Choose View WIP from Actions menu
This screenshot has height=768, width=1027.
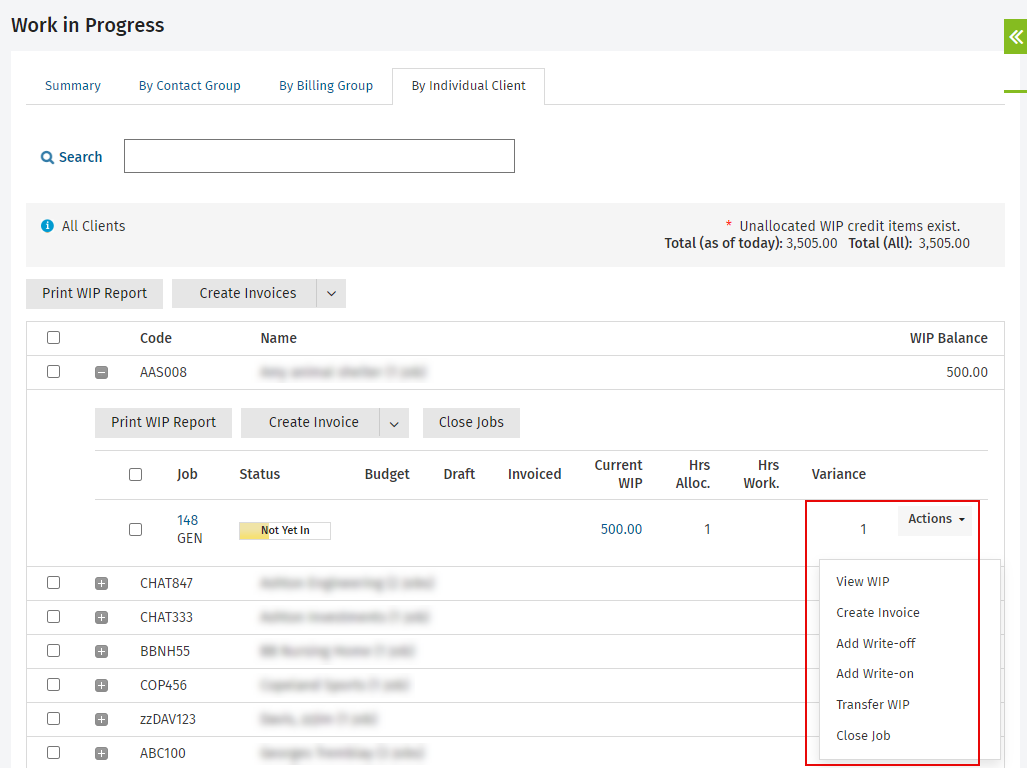[863, 581]
